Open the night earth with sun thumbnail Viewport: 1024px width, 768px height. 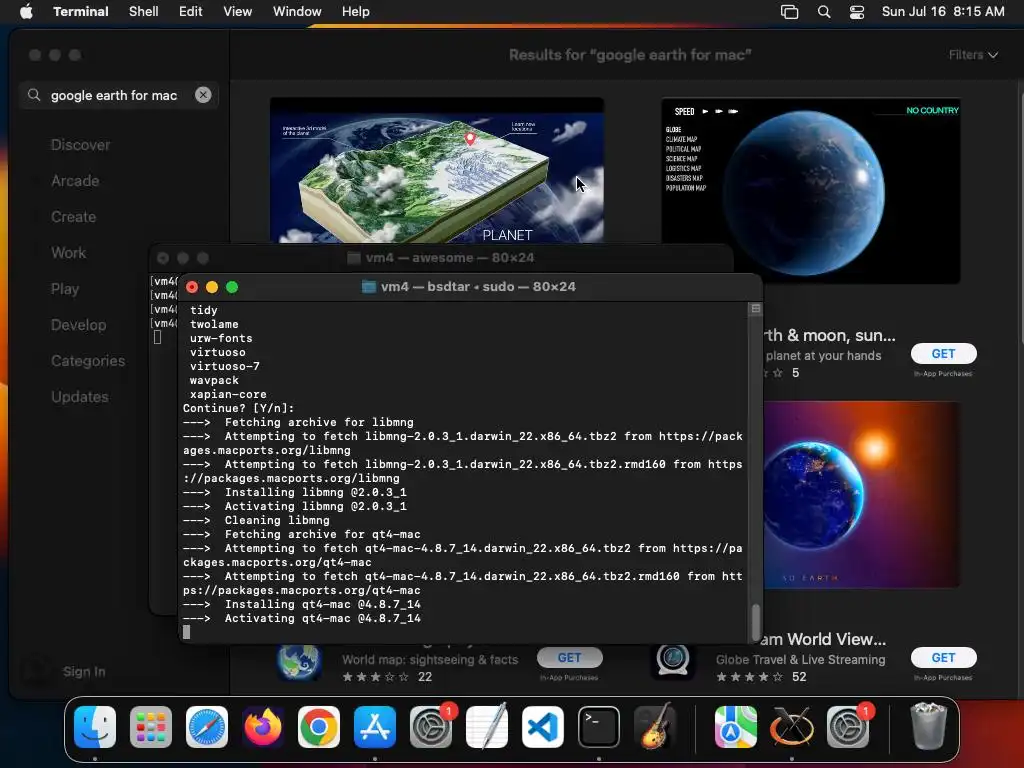pos(861,494)
